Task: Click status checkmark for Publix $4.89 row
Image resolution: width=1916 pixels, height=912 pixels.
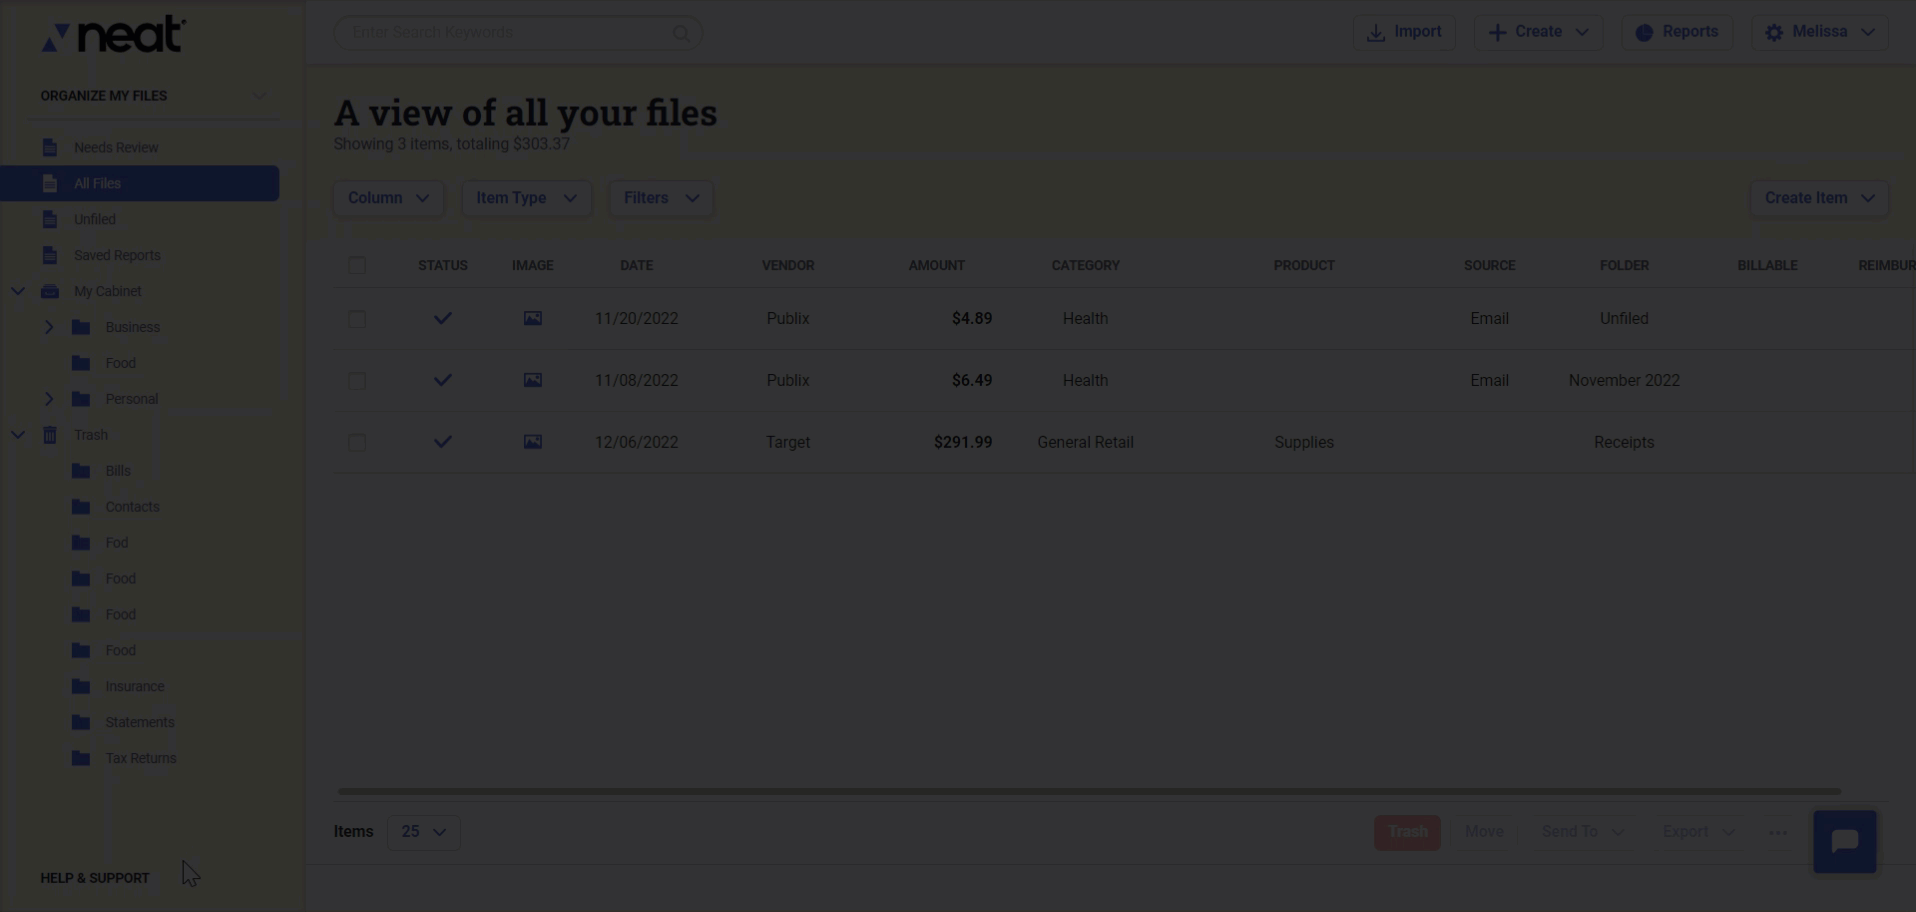Action: point(443,318)
